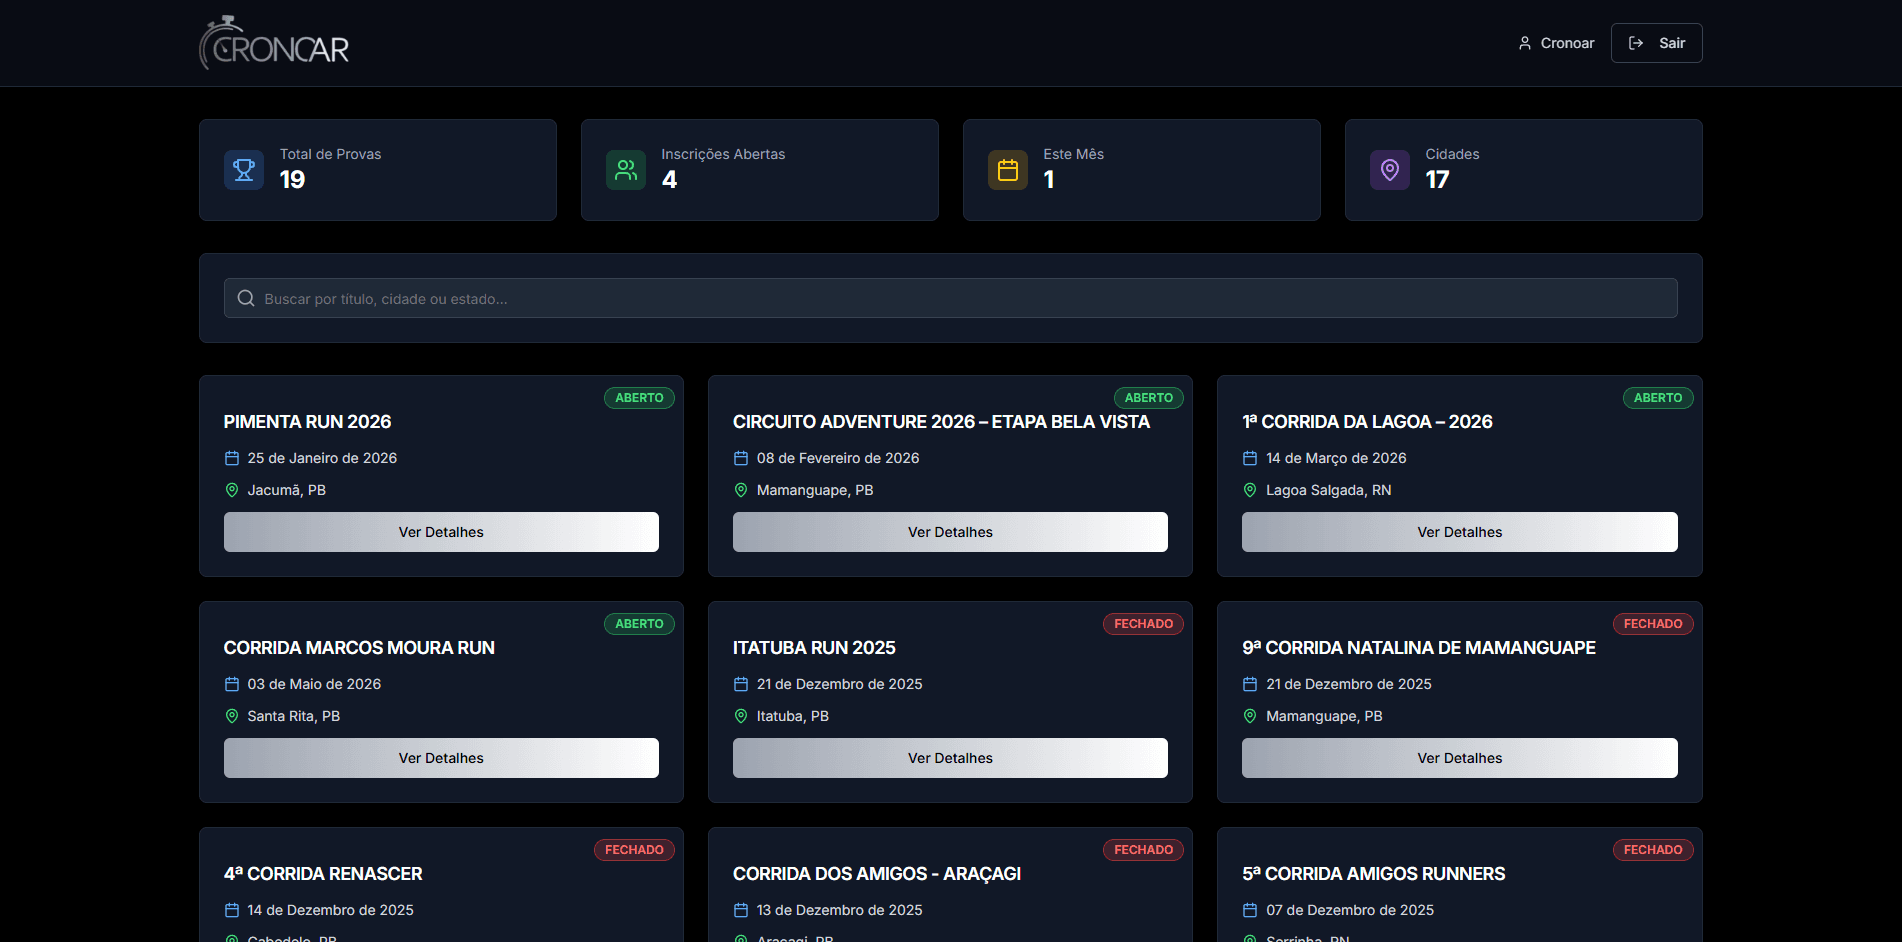
Task: Show details for 1ª Corrida da Lagoa
Action: coord(1459,532)
